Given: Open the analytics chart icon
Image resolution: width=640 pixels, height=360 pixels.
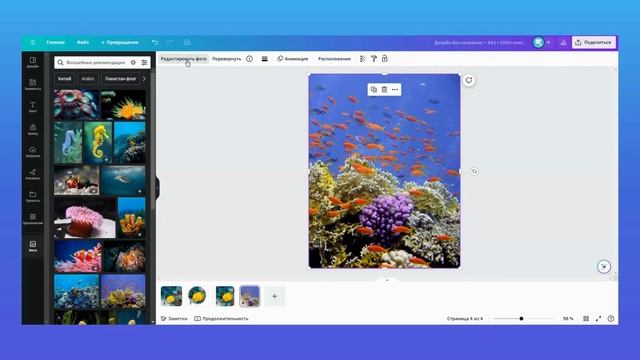Looking at the screenshot, I should (563, 42).
